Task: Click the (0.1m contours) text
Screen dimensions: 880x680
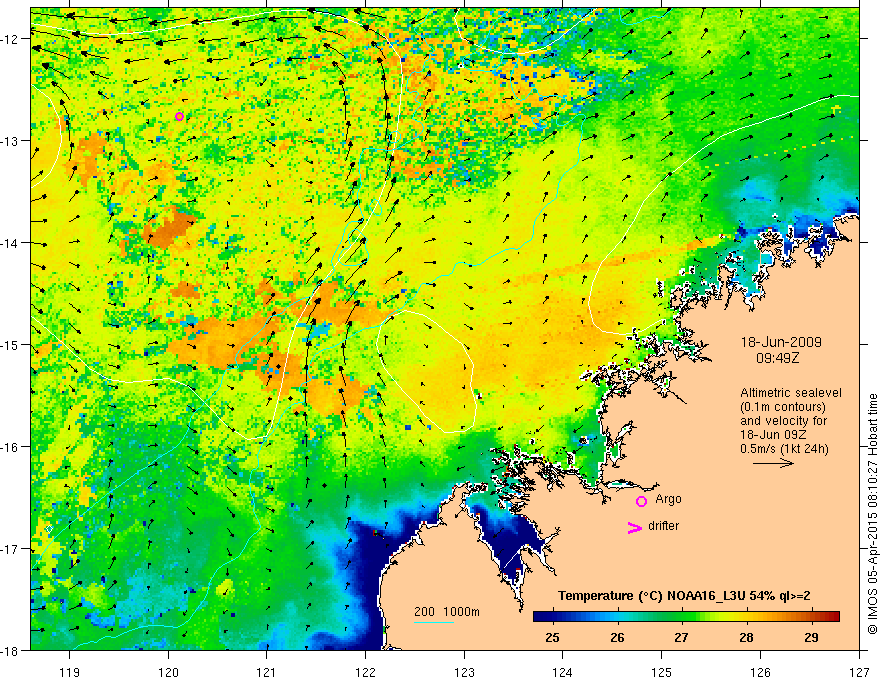Action: tap(783, 407)
